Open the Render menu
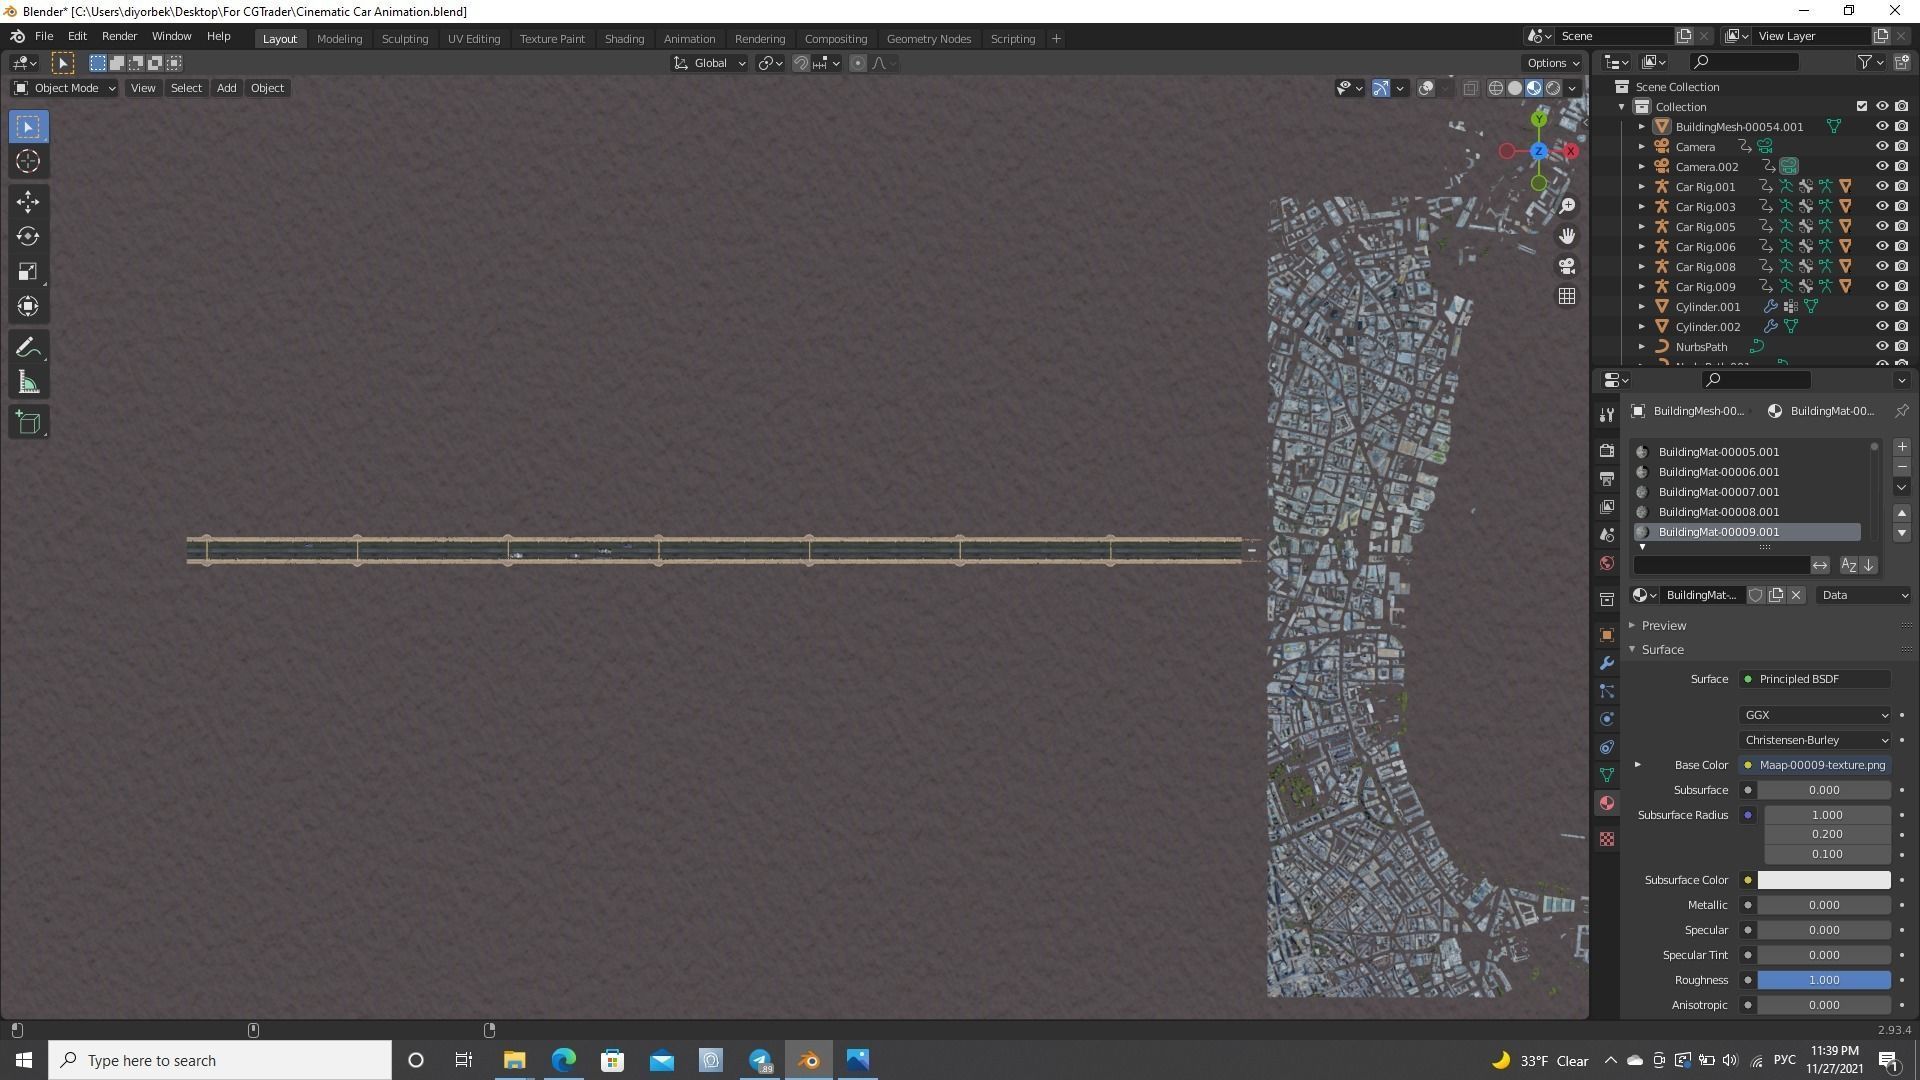 click(119, 36)
